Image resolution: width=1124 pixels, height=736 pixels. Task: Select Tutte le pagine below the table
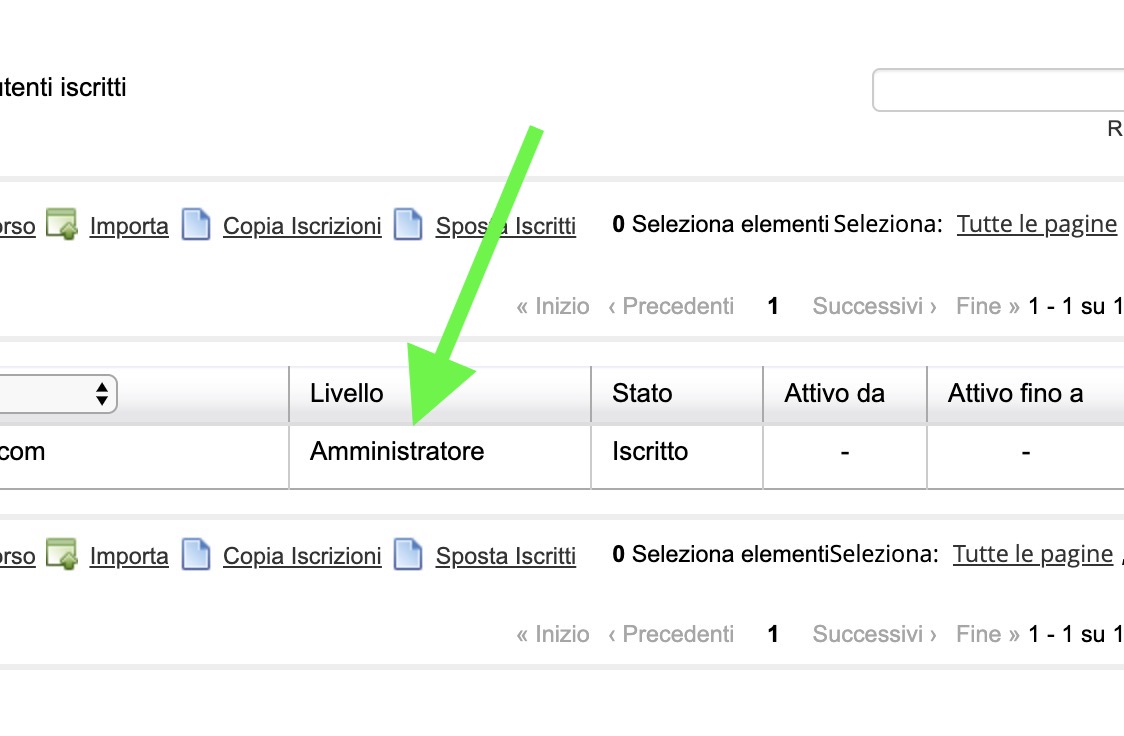tap(1032, 554)
